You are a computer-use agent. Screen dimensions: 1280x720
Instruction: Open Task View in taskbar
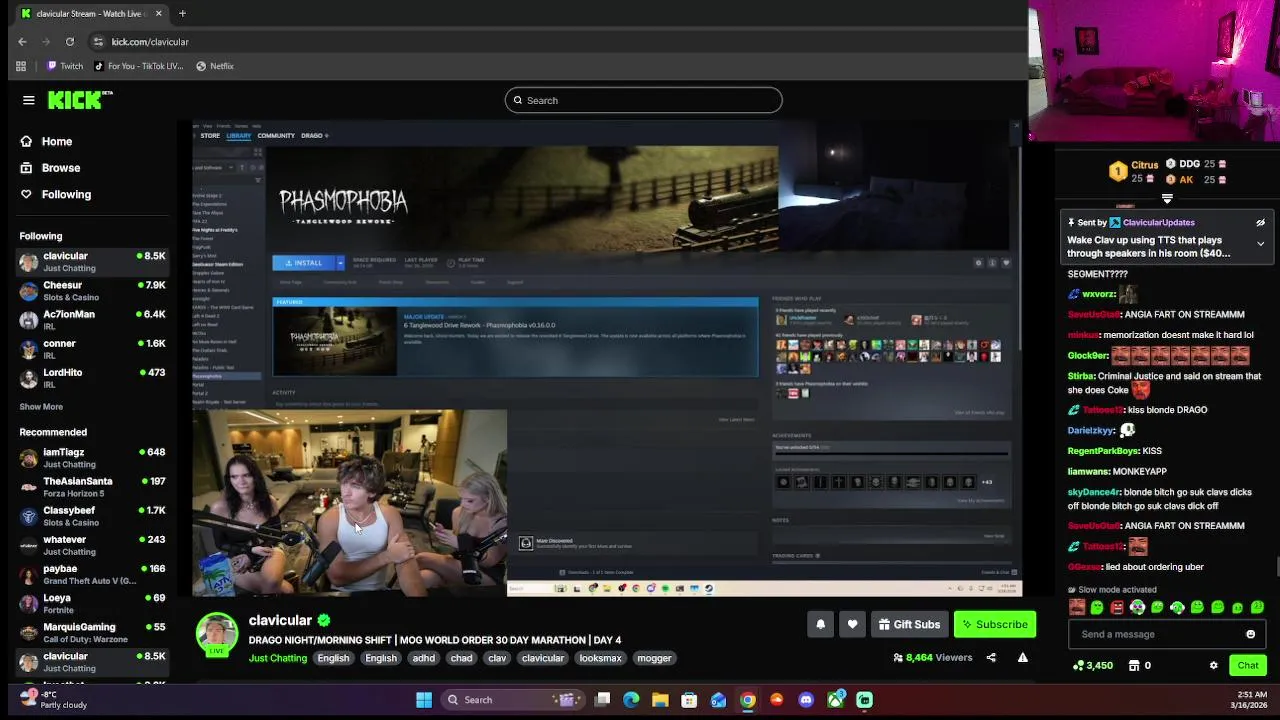point(603,700)
